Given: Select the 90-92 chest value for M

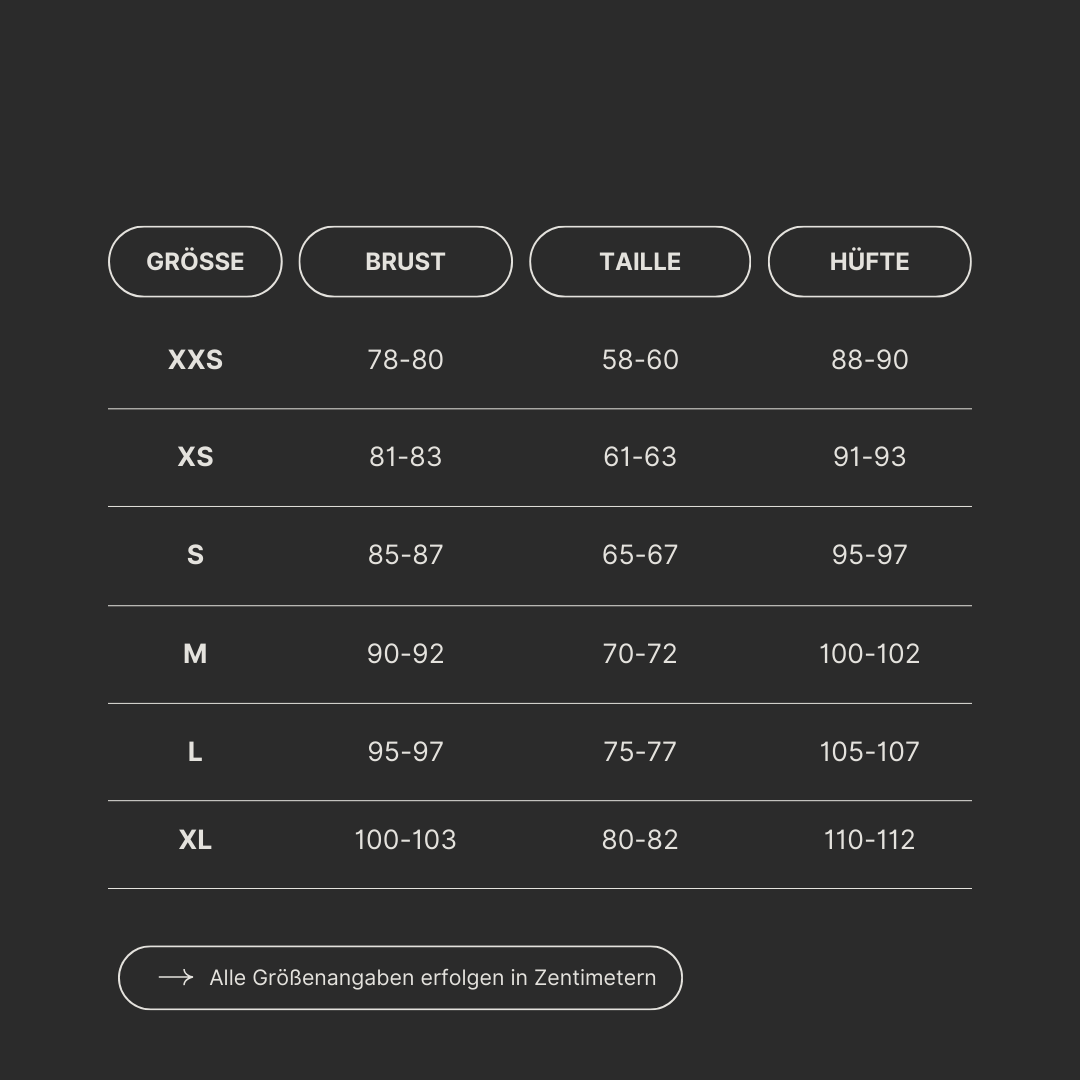Looking at the screenshot, I should point(405,654).
